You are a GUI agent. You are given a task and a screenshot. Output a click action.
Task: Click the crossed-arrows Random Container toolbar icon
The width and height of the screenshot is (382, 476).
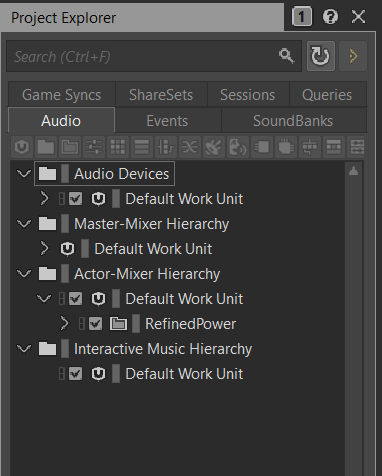[x=190, y=147]
